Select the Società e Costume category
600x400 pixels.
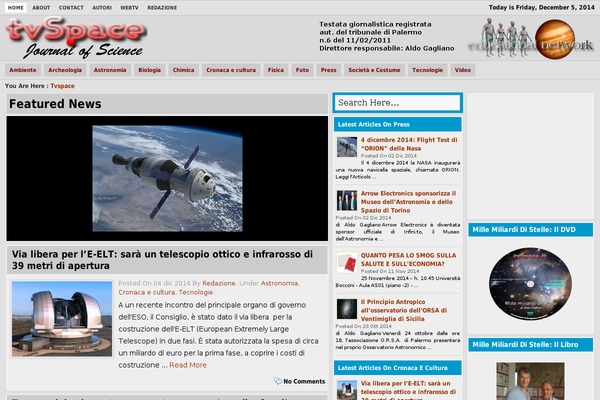[374, 70]
